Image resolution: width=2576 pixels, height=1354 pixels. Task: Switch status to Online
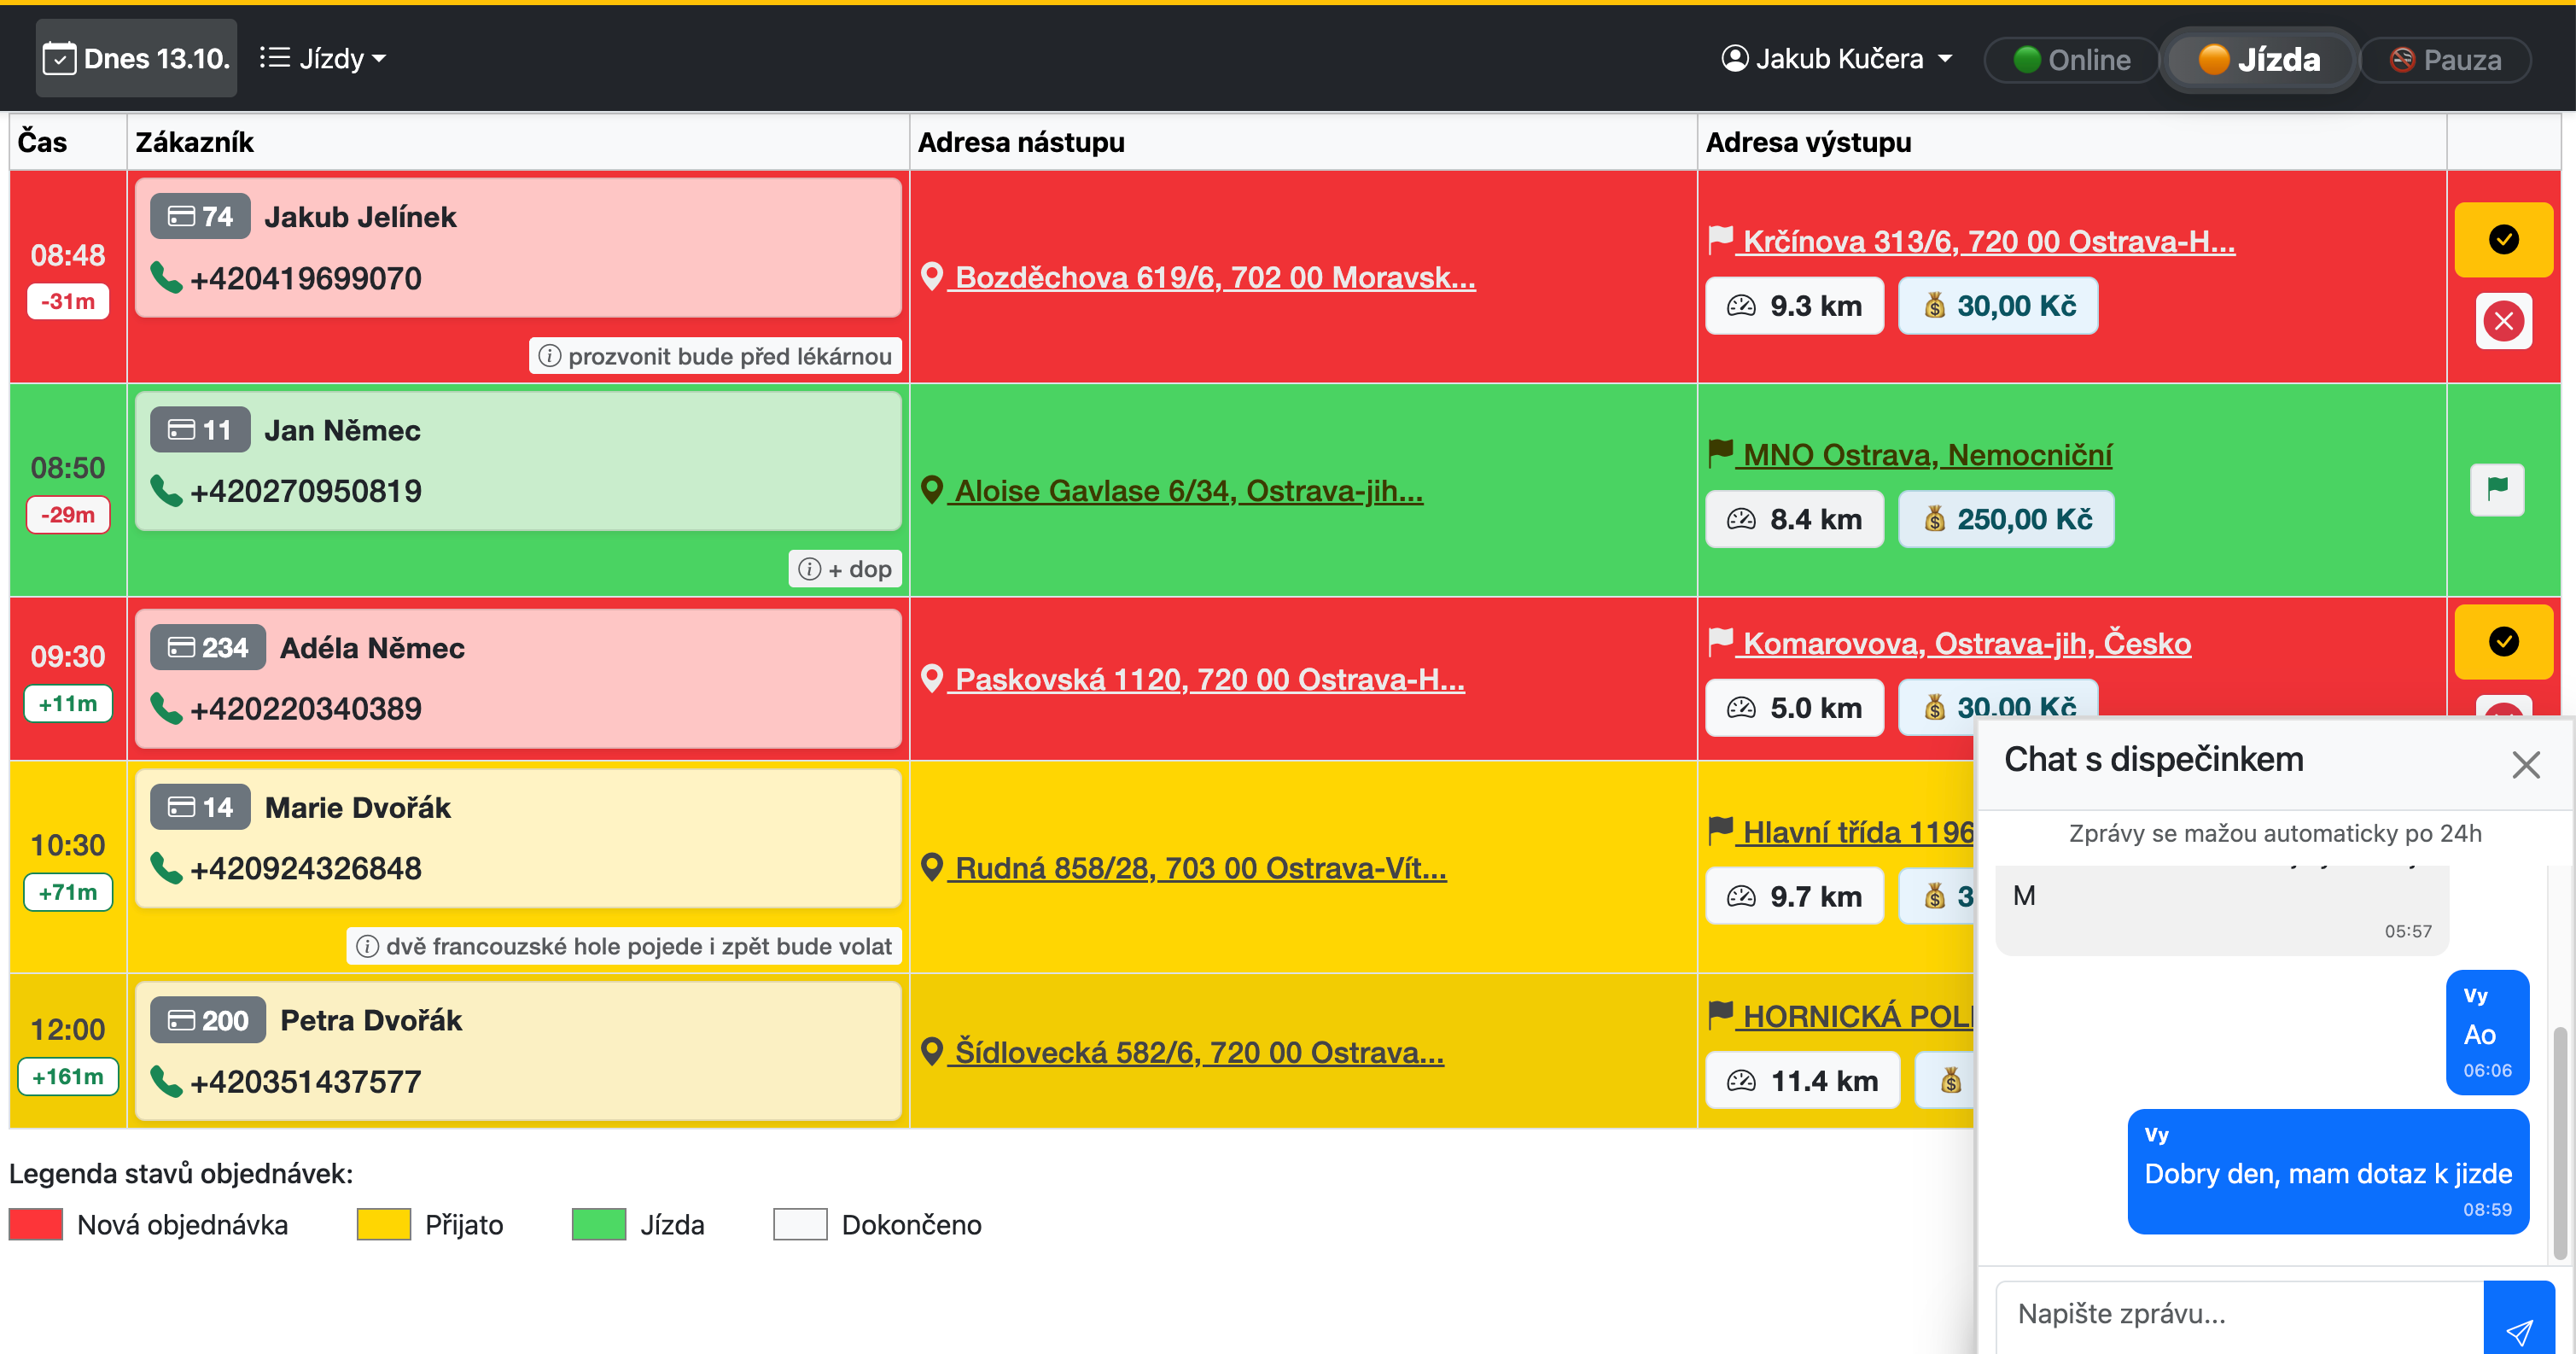pyautogui.click(x=2071, y=60)
